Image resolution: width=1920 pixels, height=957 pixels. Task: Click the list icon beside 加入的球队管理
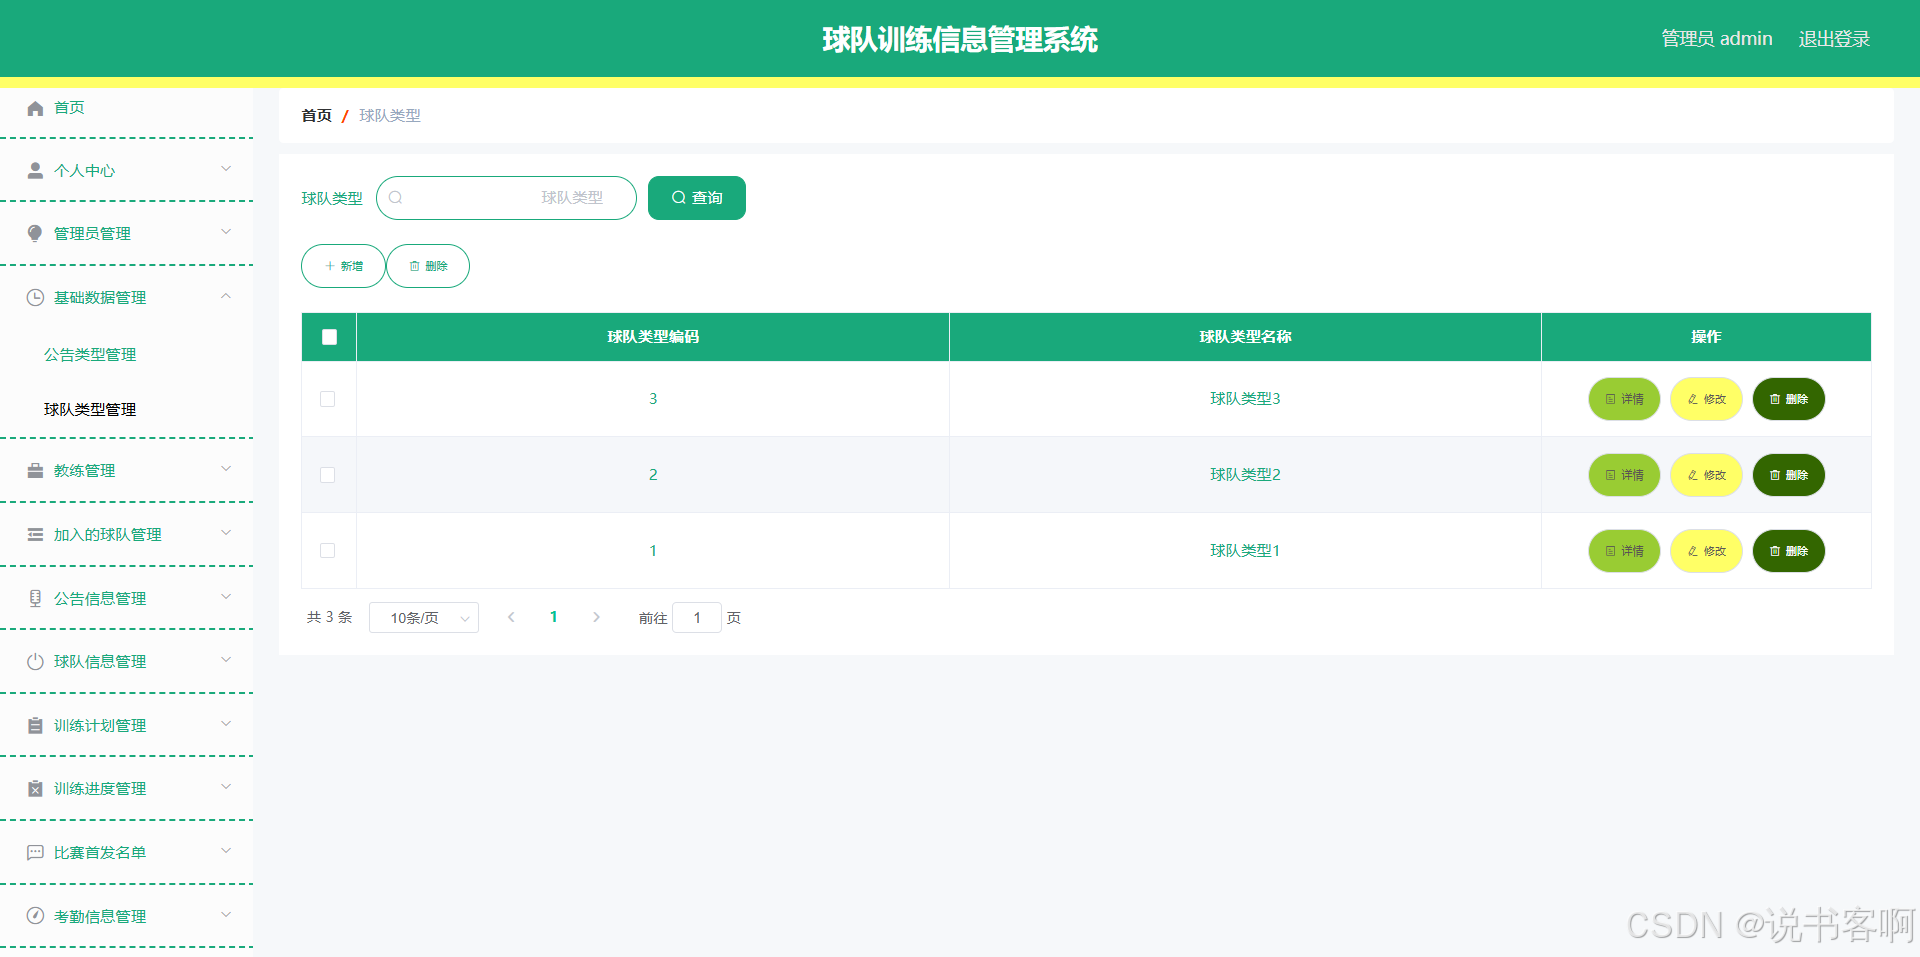35,535
